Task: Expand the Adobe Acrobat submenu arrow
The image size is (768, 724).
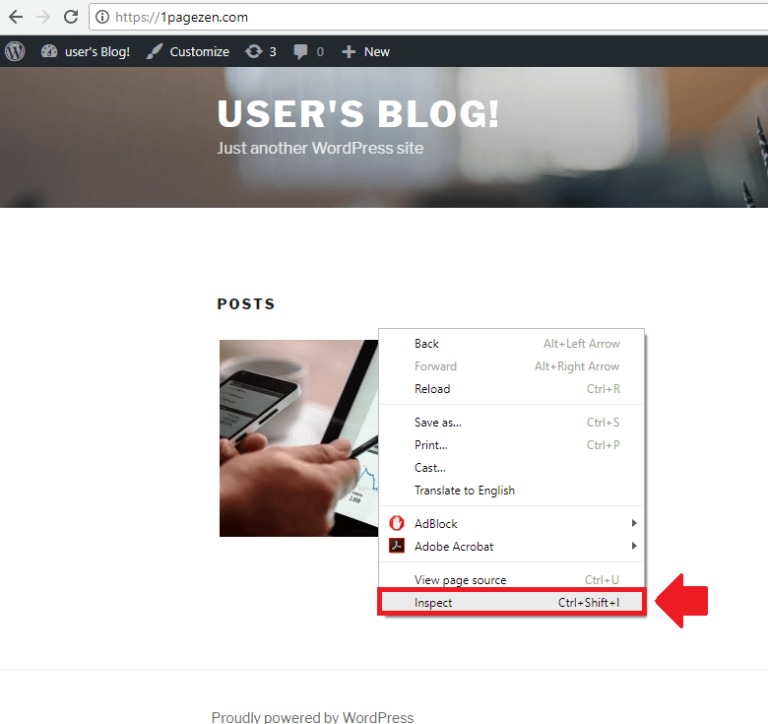Action: 634,546
